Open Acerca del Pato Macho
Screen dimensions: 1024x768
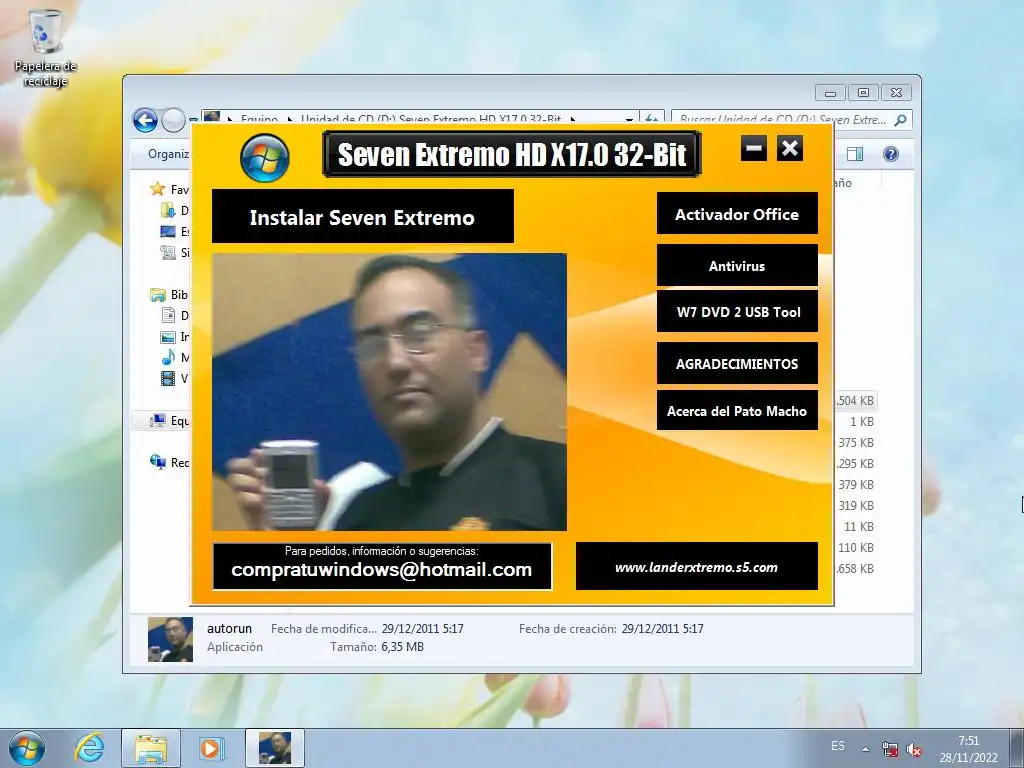[737, 411]
